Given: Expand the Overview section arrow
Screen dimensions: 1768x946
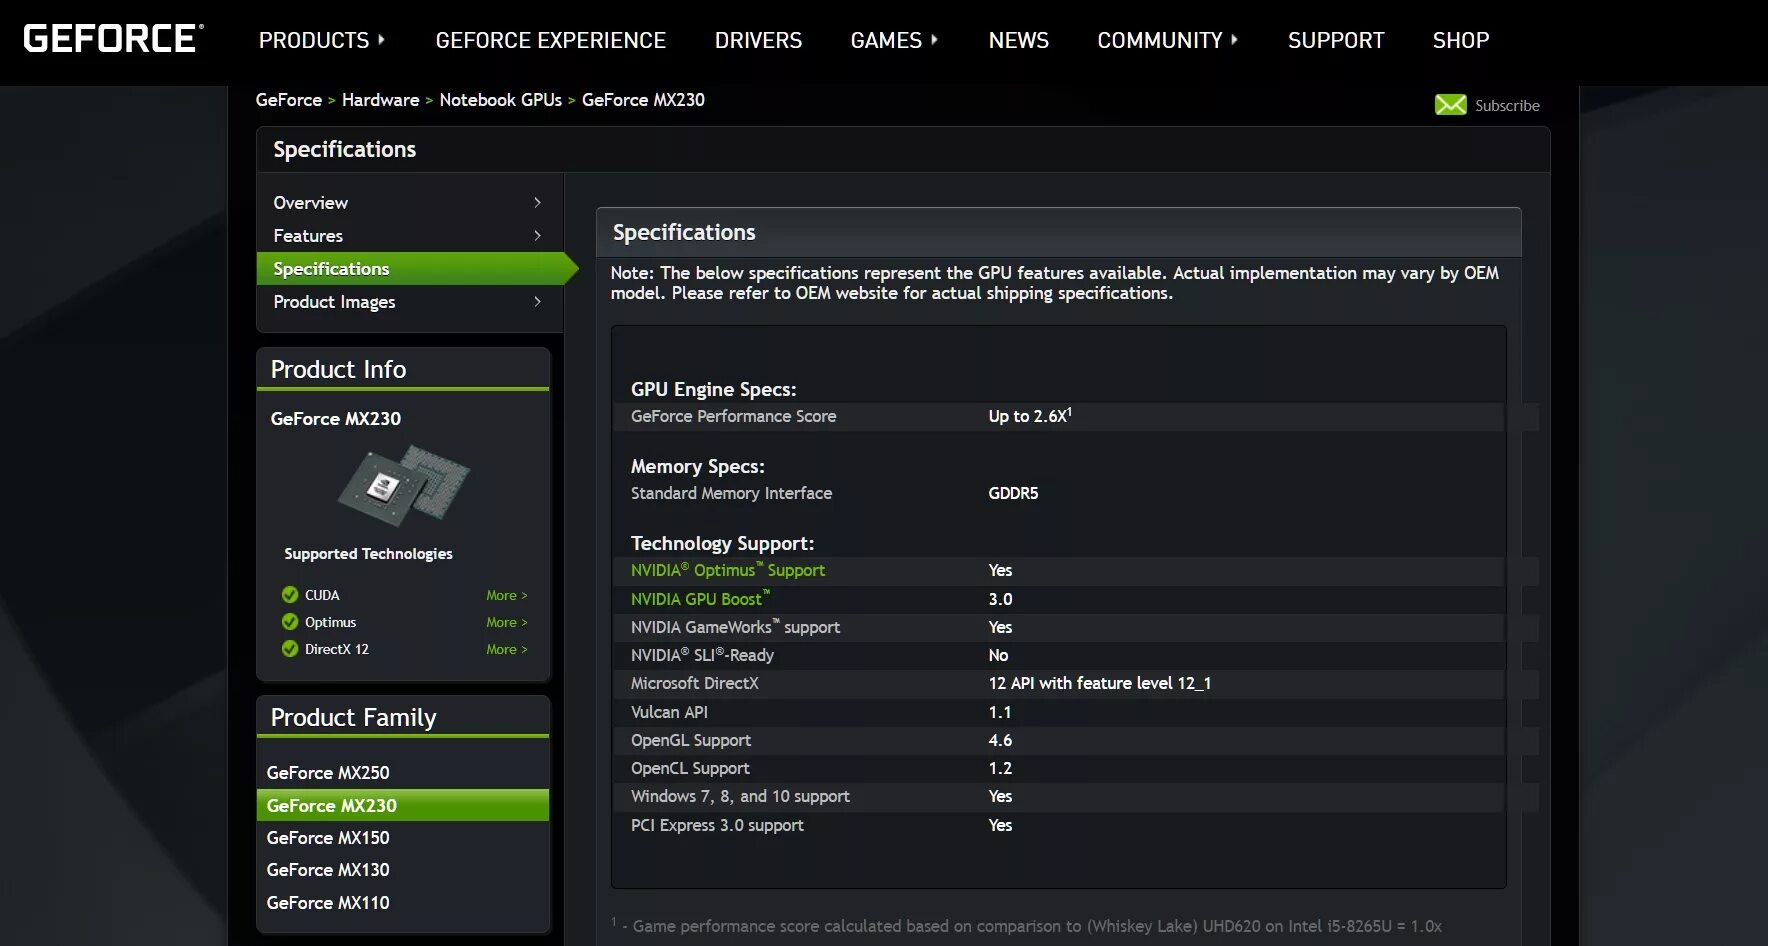Looking at the screenshot, I should coord(537,203).
